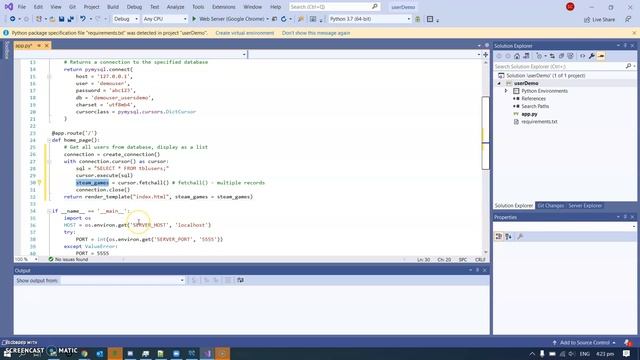Click the Undo arrow in the toolbar
Image resolution: width=640 pixels, height=360 pixels.
point(83,19)
